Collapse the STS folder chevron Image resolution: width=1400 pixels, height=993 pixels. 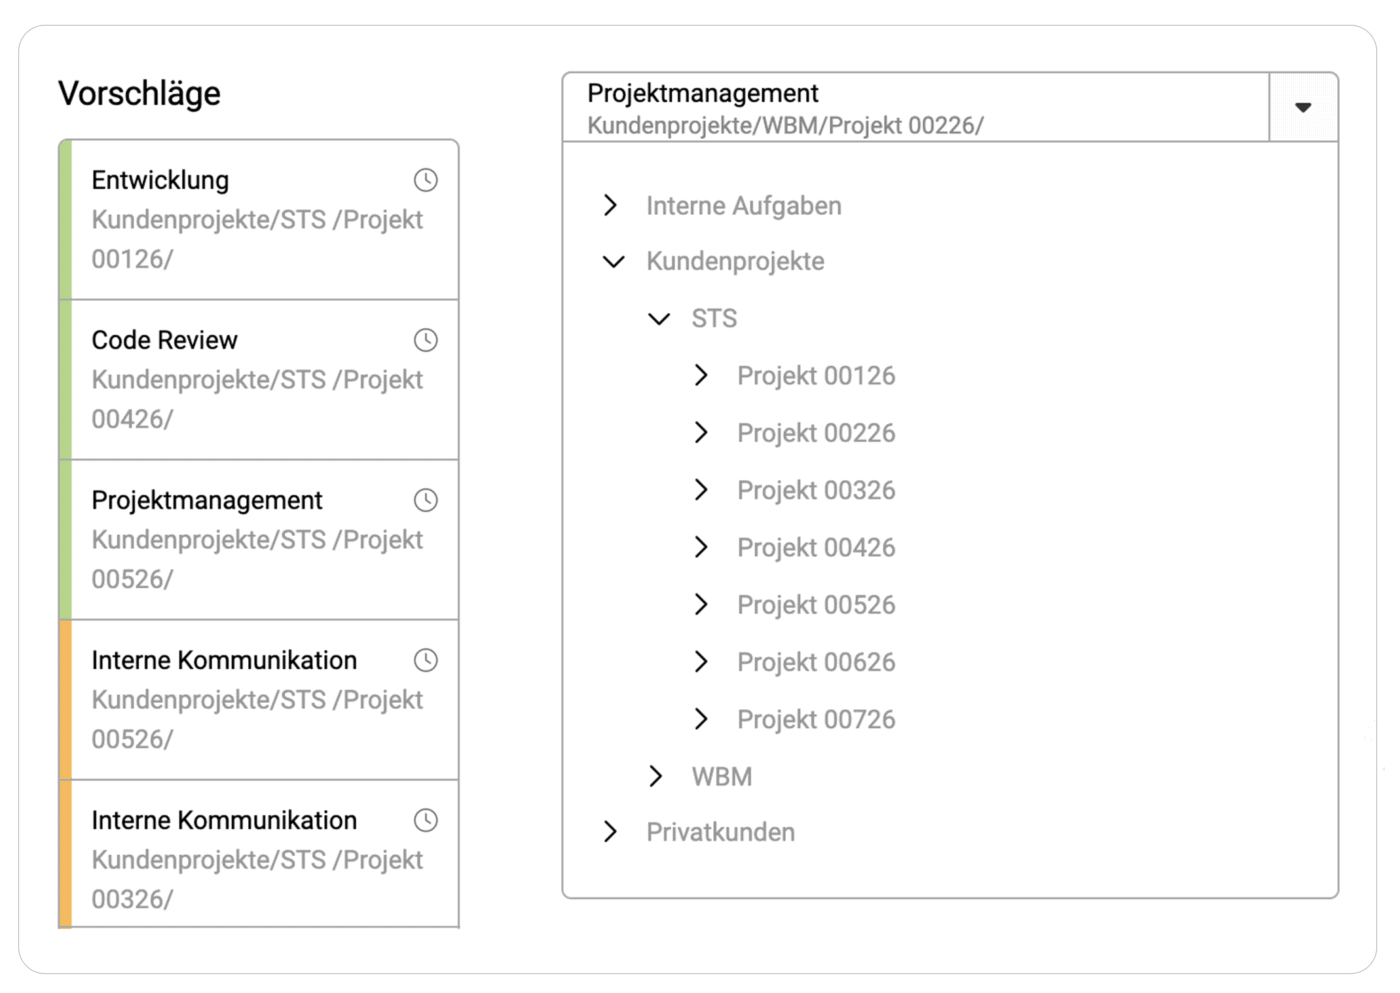(x=659, y=319)
